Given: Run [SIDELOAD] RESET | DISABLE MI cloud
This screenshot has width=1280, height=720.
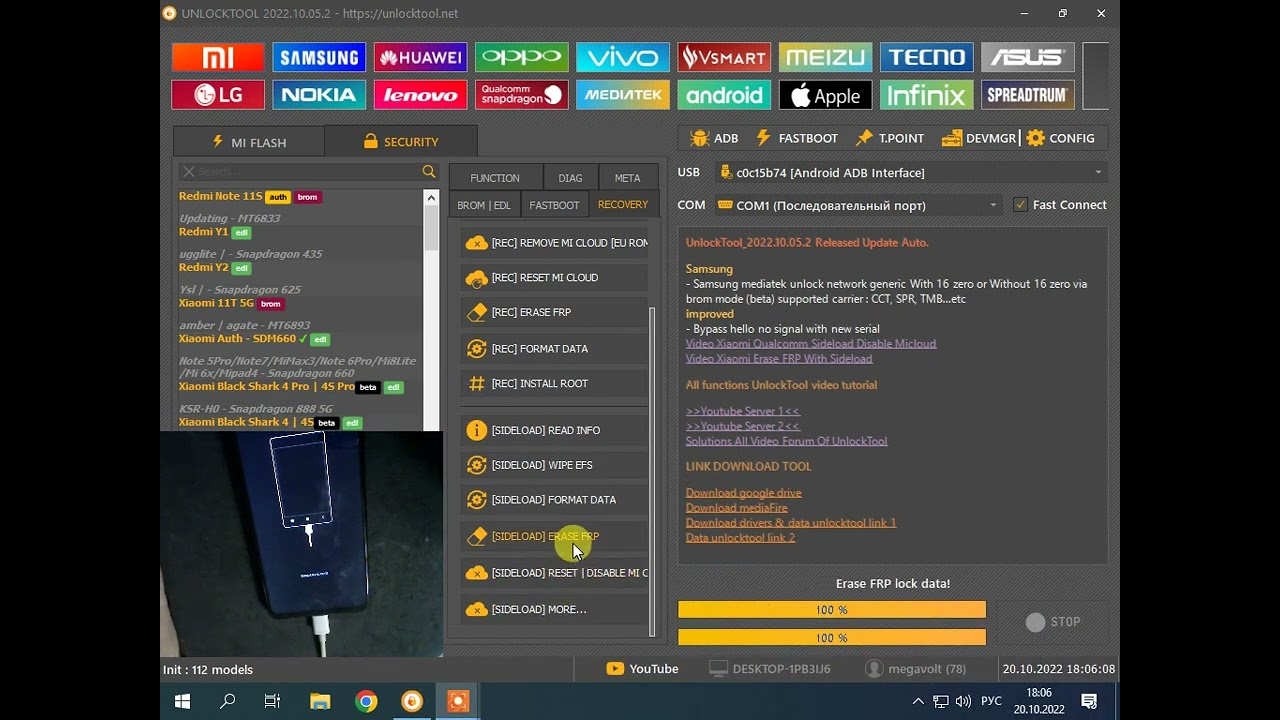Looking at the screenshot, I should (555, 573).
